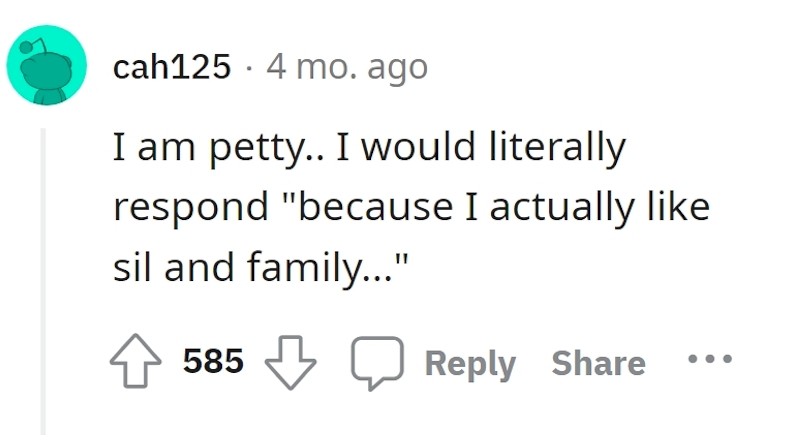Upvote the comment by cah125

tap(136, 361)
